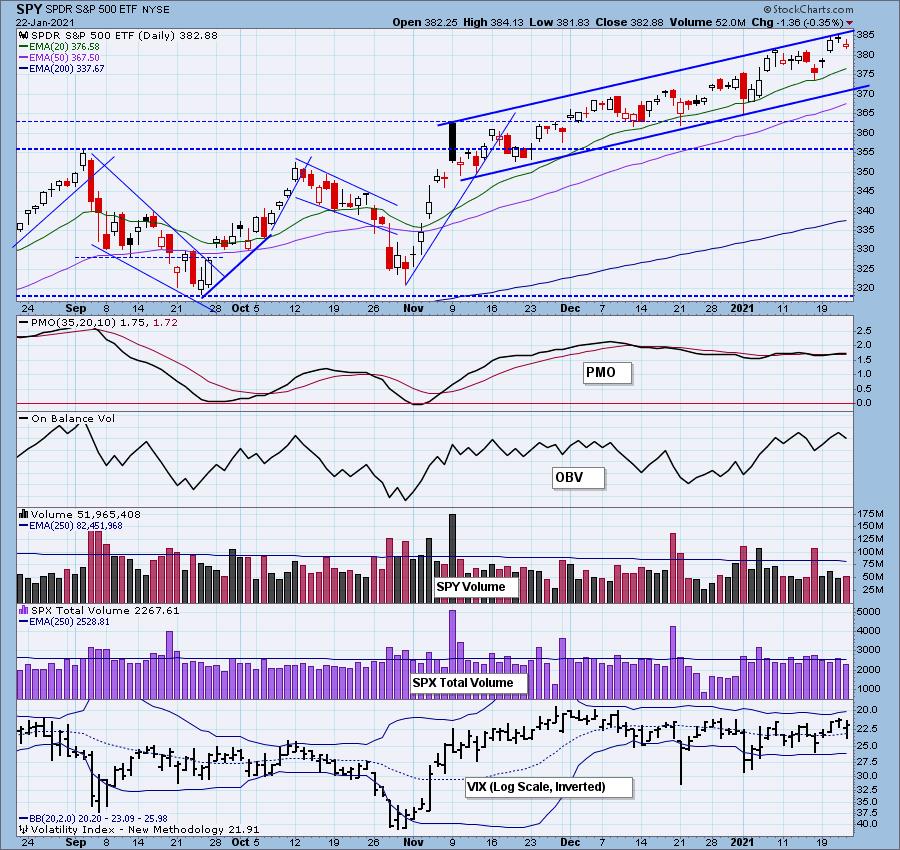
Task: Click the SPY ticker symbol in the header
Action: (x=28, y=9)
